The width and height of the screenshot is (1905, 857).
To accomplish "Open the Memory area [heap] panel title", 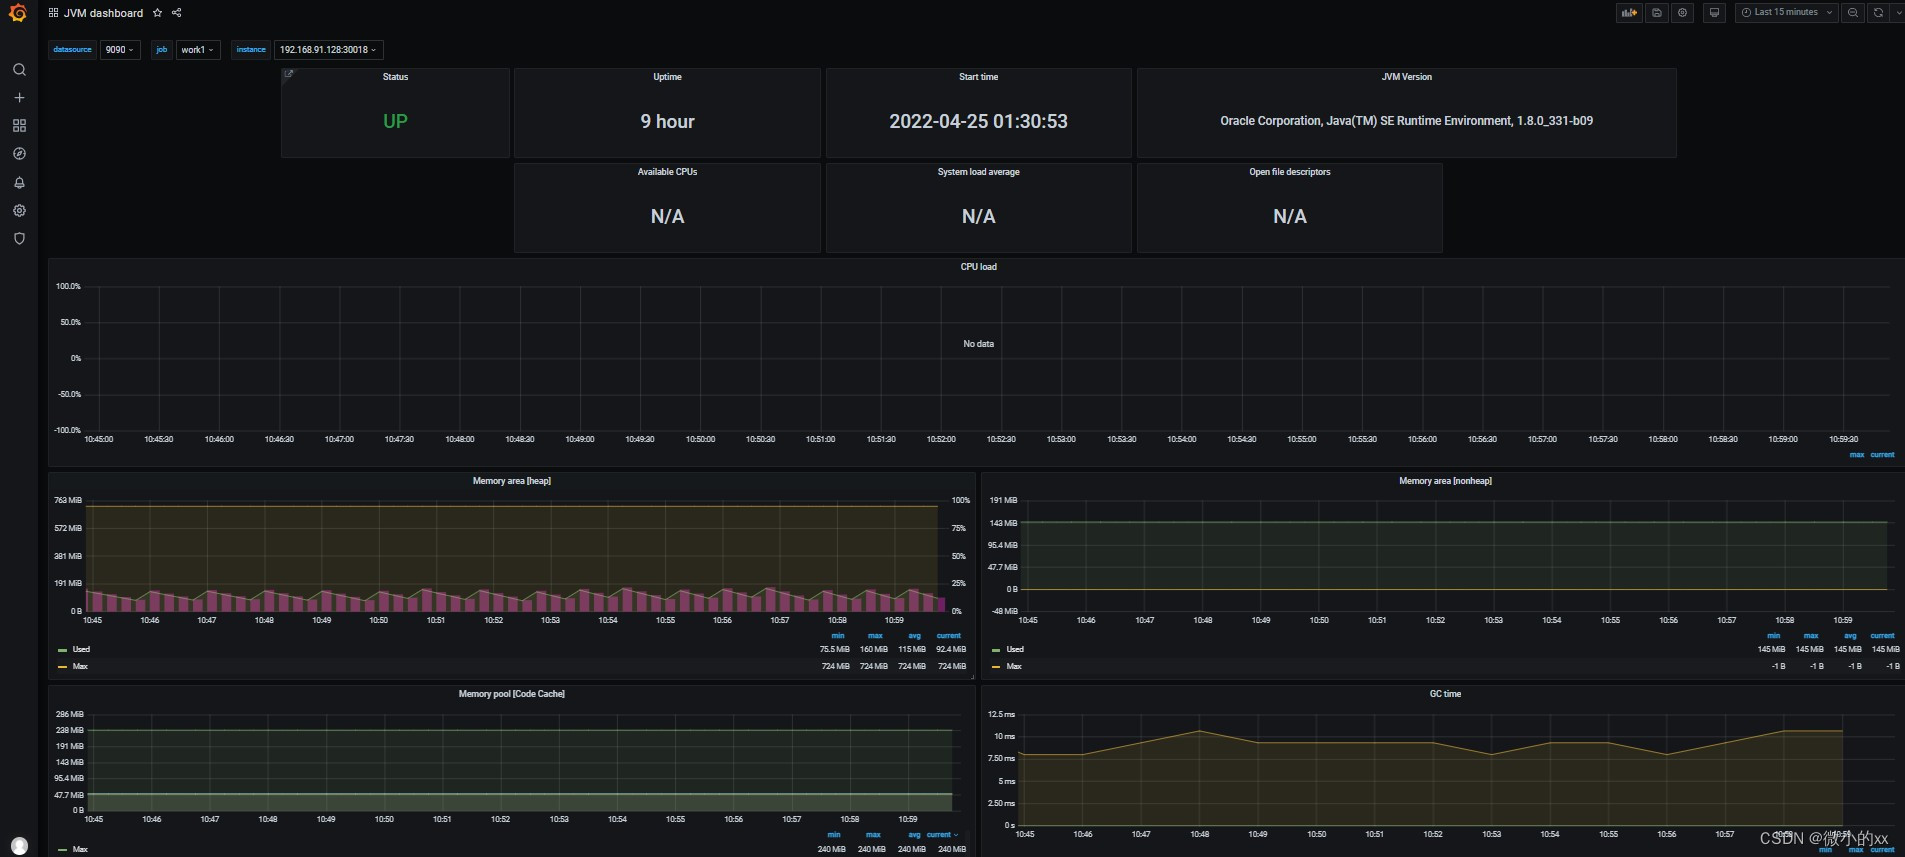I will (511, 481).
